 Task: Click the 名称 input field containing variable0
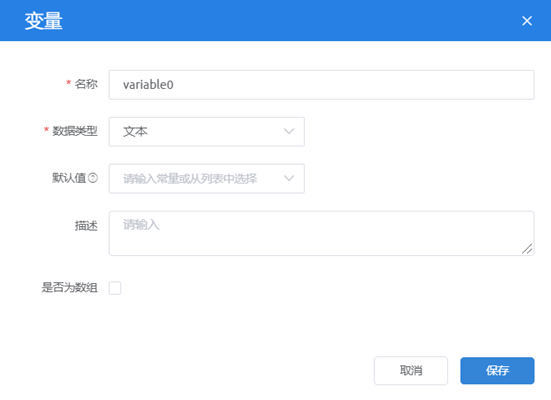click(322, 85)
